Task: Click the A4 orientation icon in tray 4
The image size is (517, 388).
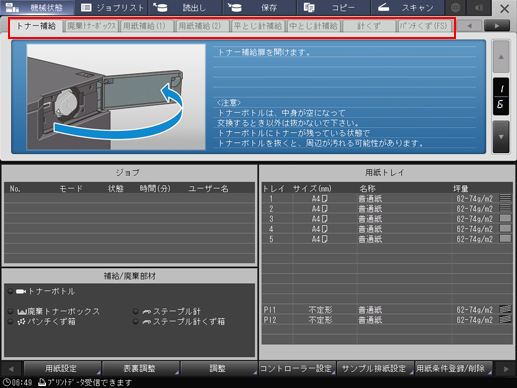Action: point(324,229)
